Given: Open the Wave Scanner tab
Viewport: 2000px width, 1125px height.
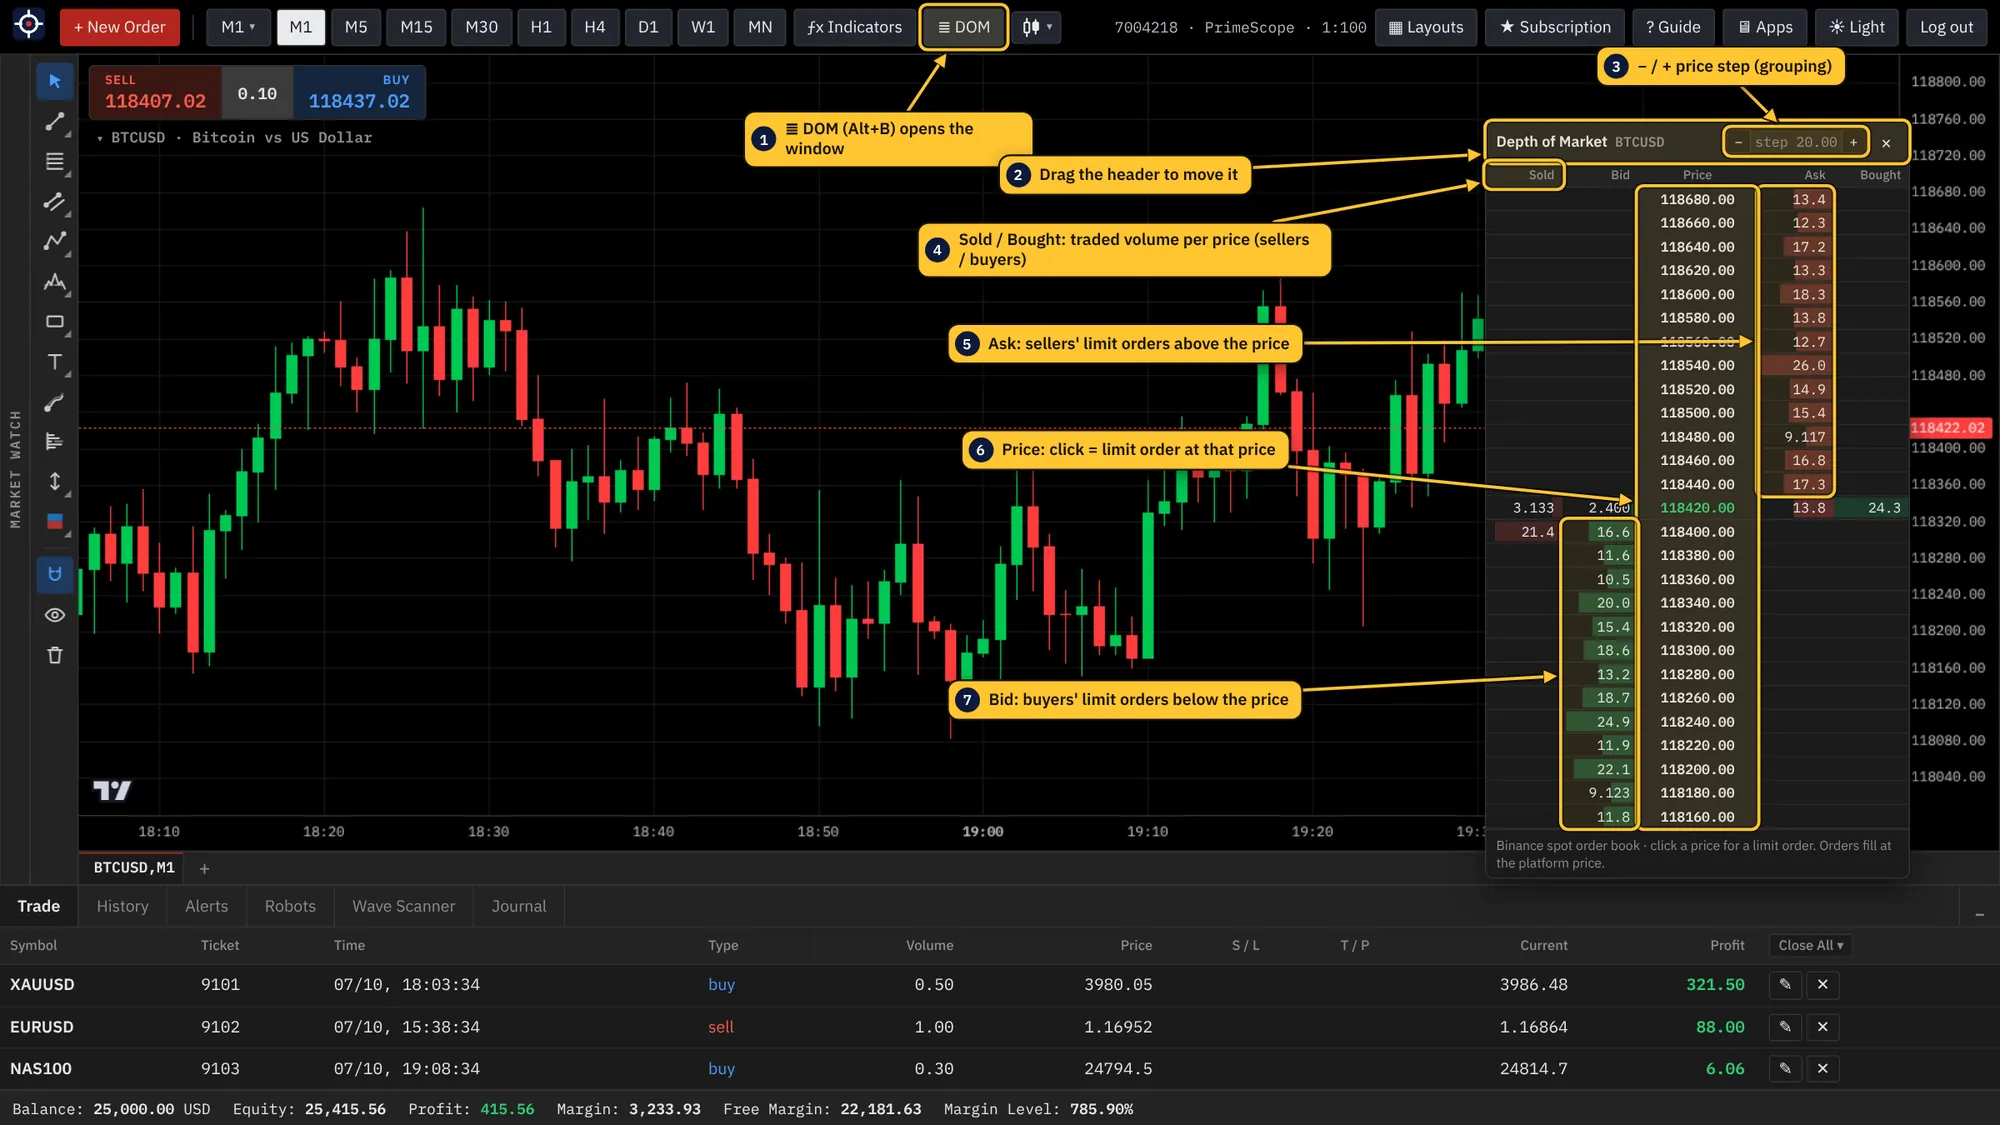Looking at the screenshot, I should [404, 906].
